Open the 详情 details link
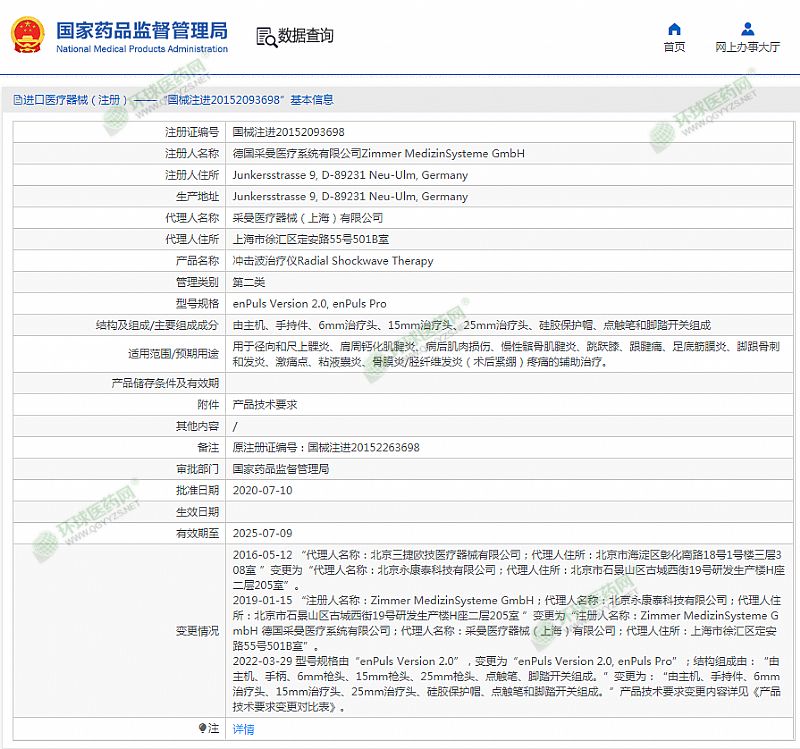The image size is (800, 749). (243, 729)
